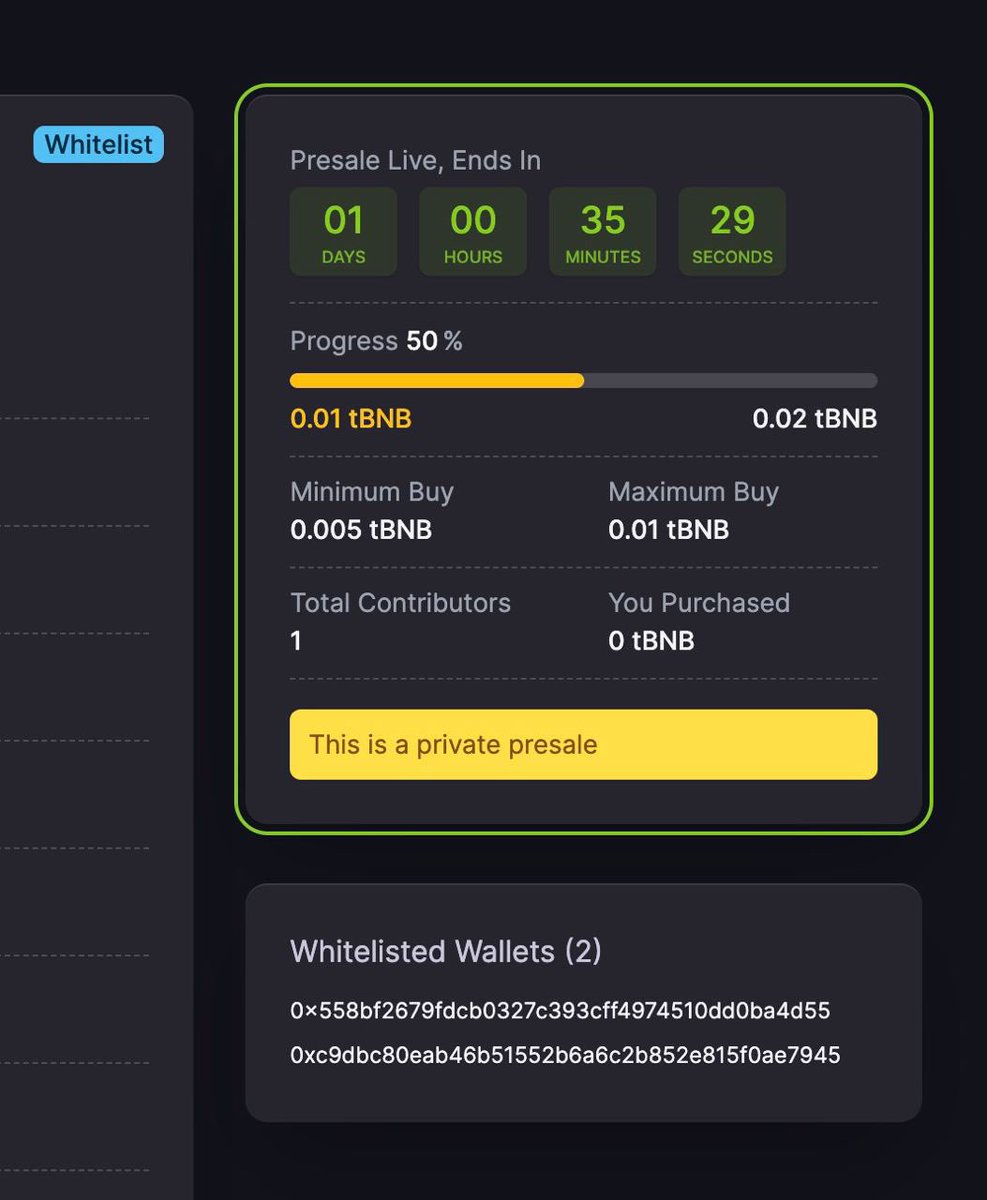The width and height of the screenshot is (987, 1200).
Task: Click the 'This is a private presale' banner
Action: (x=583, y=744)
